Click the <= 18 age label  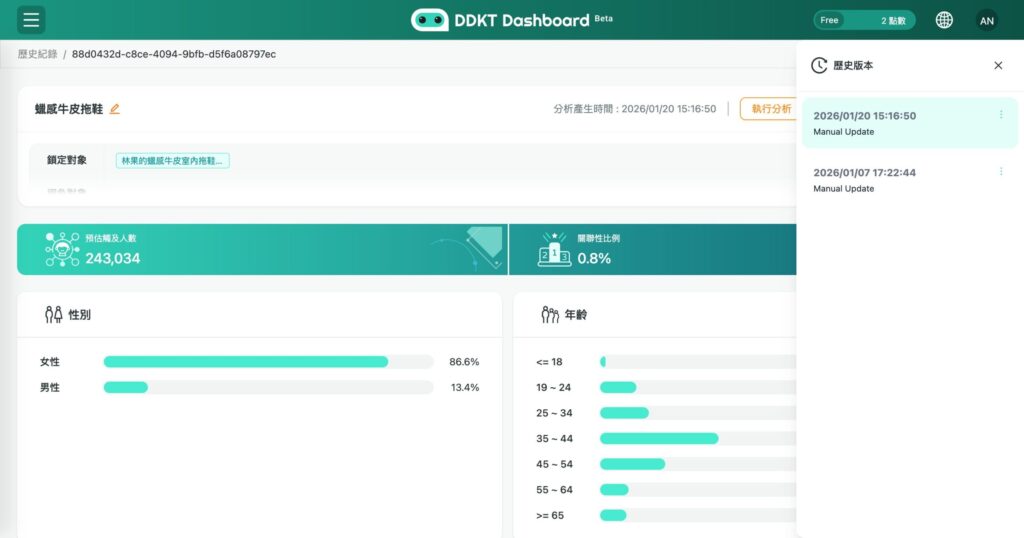549,362
